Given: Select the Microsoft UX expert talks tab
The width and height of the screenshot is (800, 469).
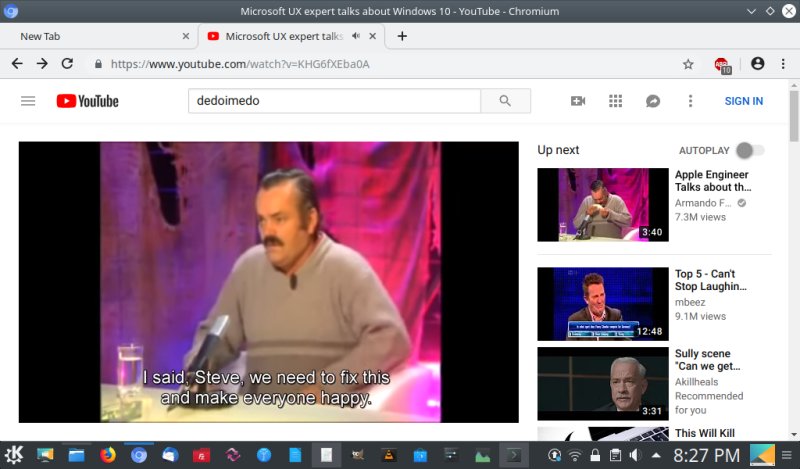Looking at the screenshot, I should 283,36.
